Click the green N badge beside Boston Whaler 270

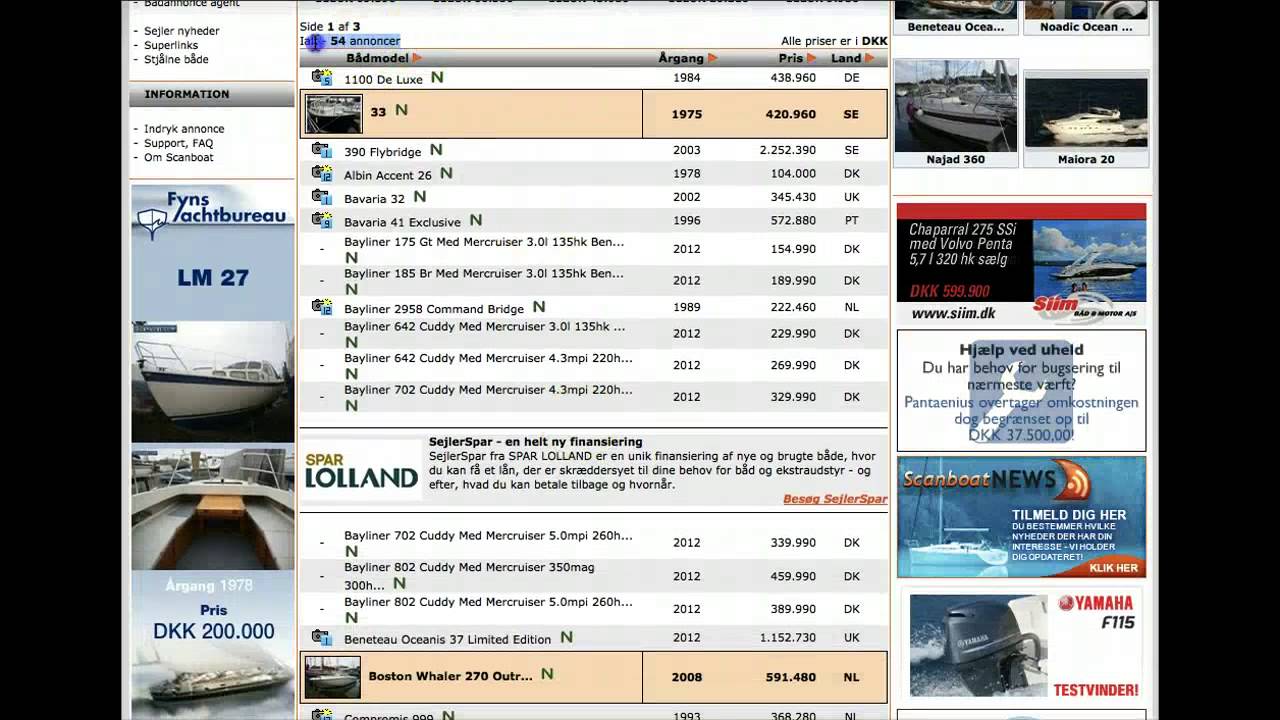(x=547, y=674)
